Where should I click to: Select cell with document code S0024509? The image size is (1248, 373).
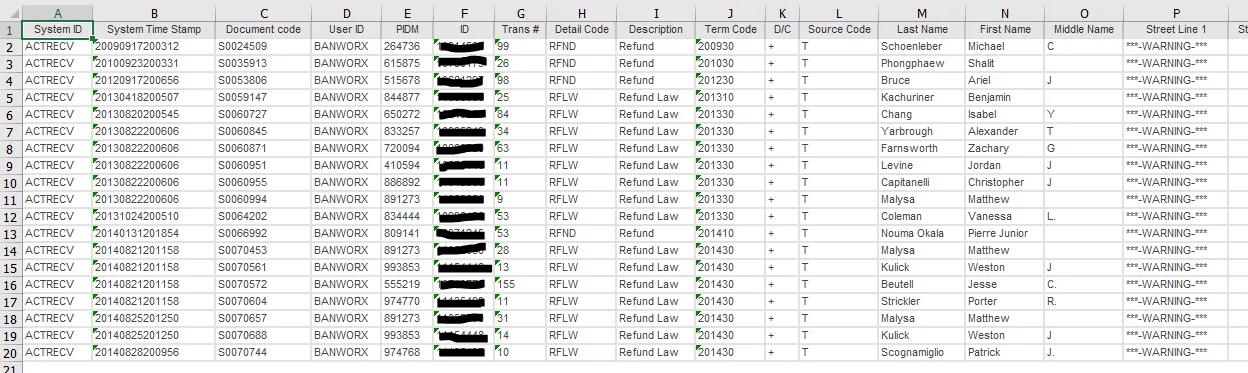[263, 46]
